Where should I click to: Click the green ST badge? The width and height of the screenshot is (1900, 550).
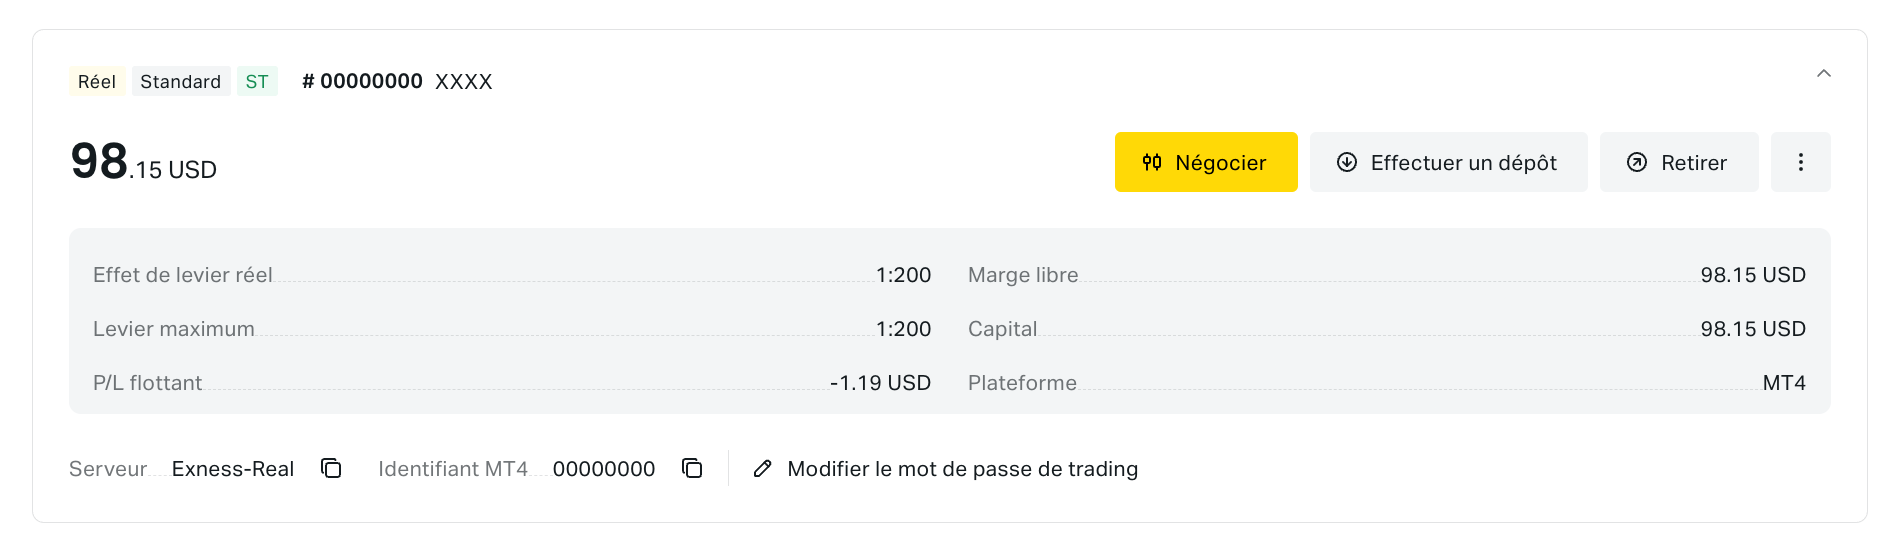coord(257,81)
